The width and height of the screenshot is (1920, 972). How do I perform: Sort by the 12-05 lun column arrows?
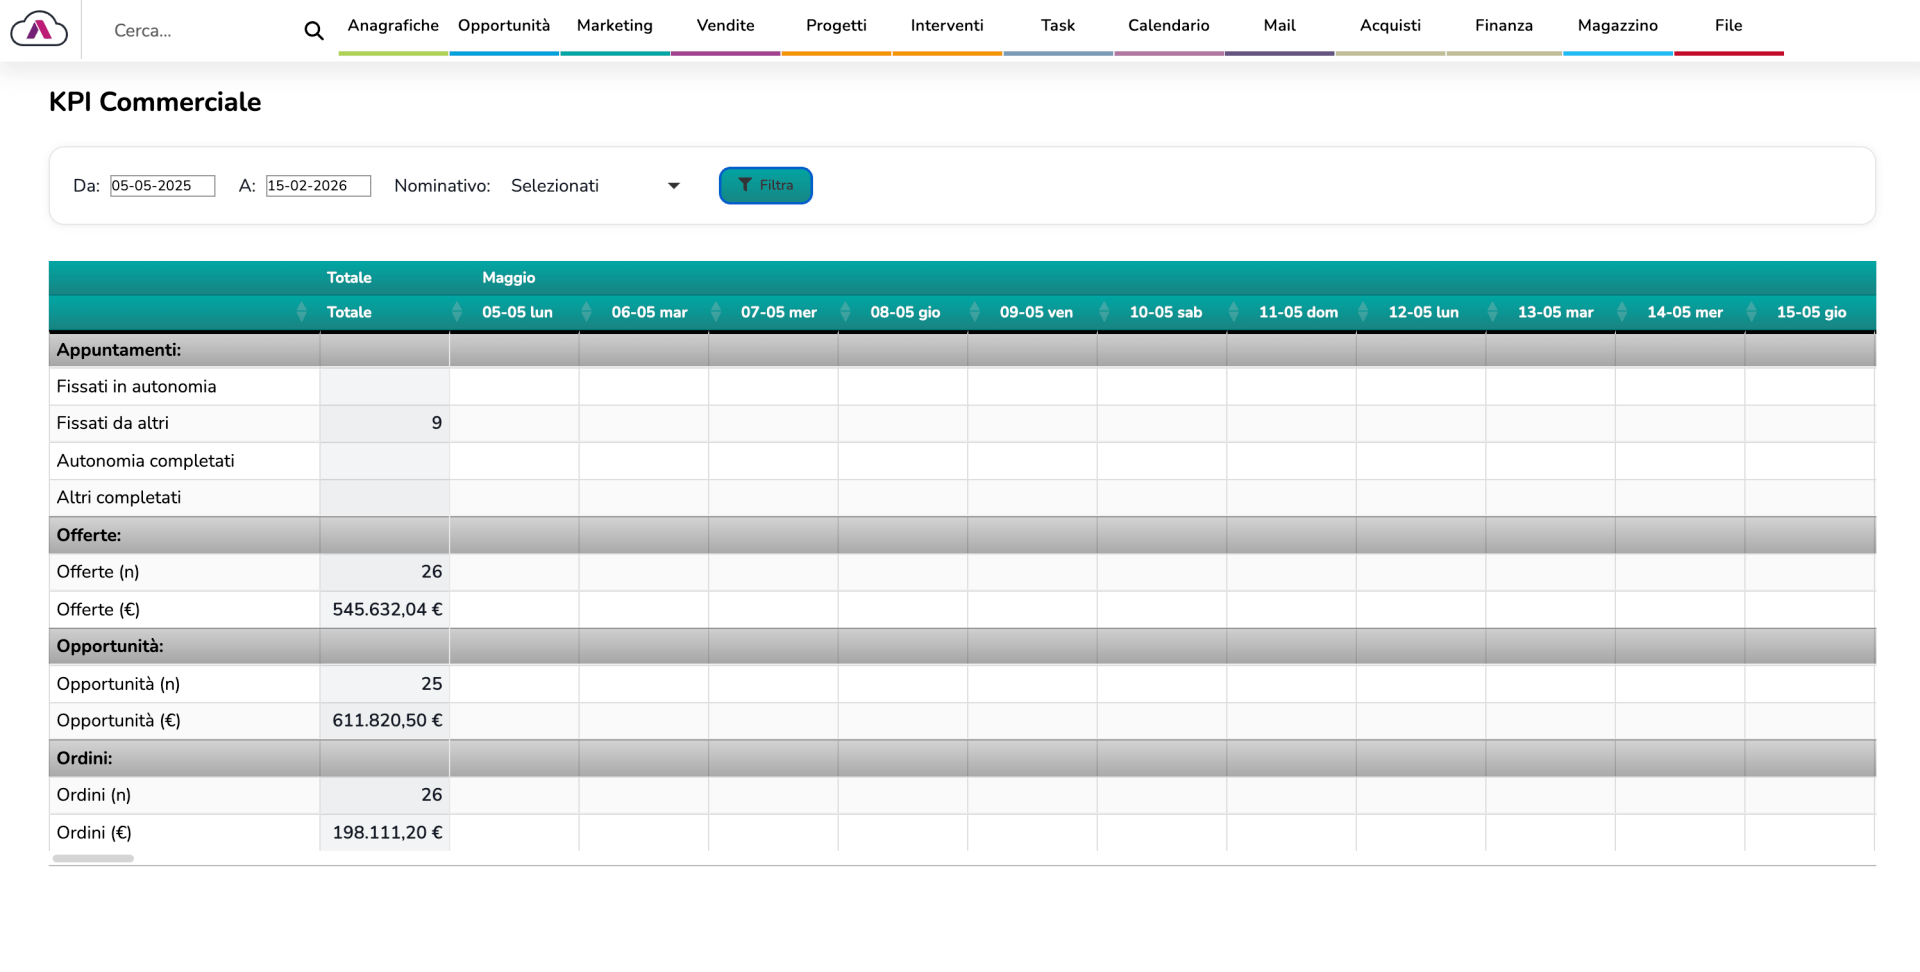(1492, 312)
